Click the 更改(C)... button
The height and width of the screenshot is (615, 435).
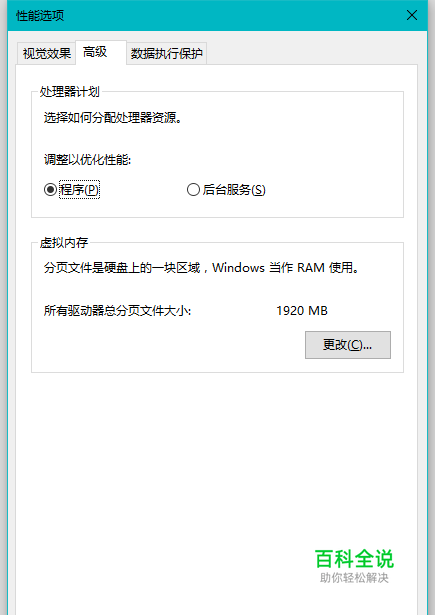tap(348, 345)
